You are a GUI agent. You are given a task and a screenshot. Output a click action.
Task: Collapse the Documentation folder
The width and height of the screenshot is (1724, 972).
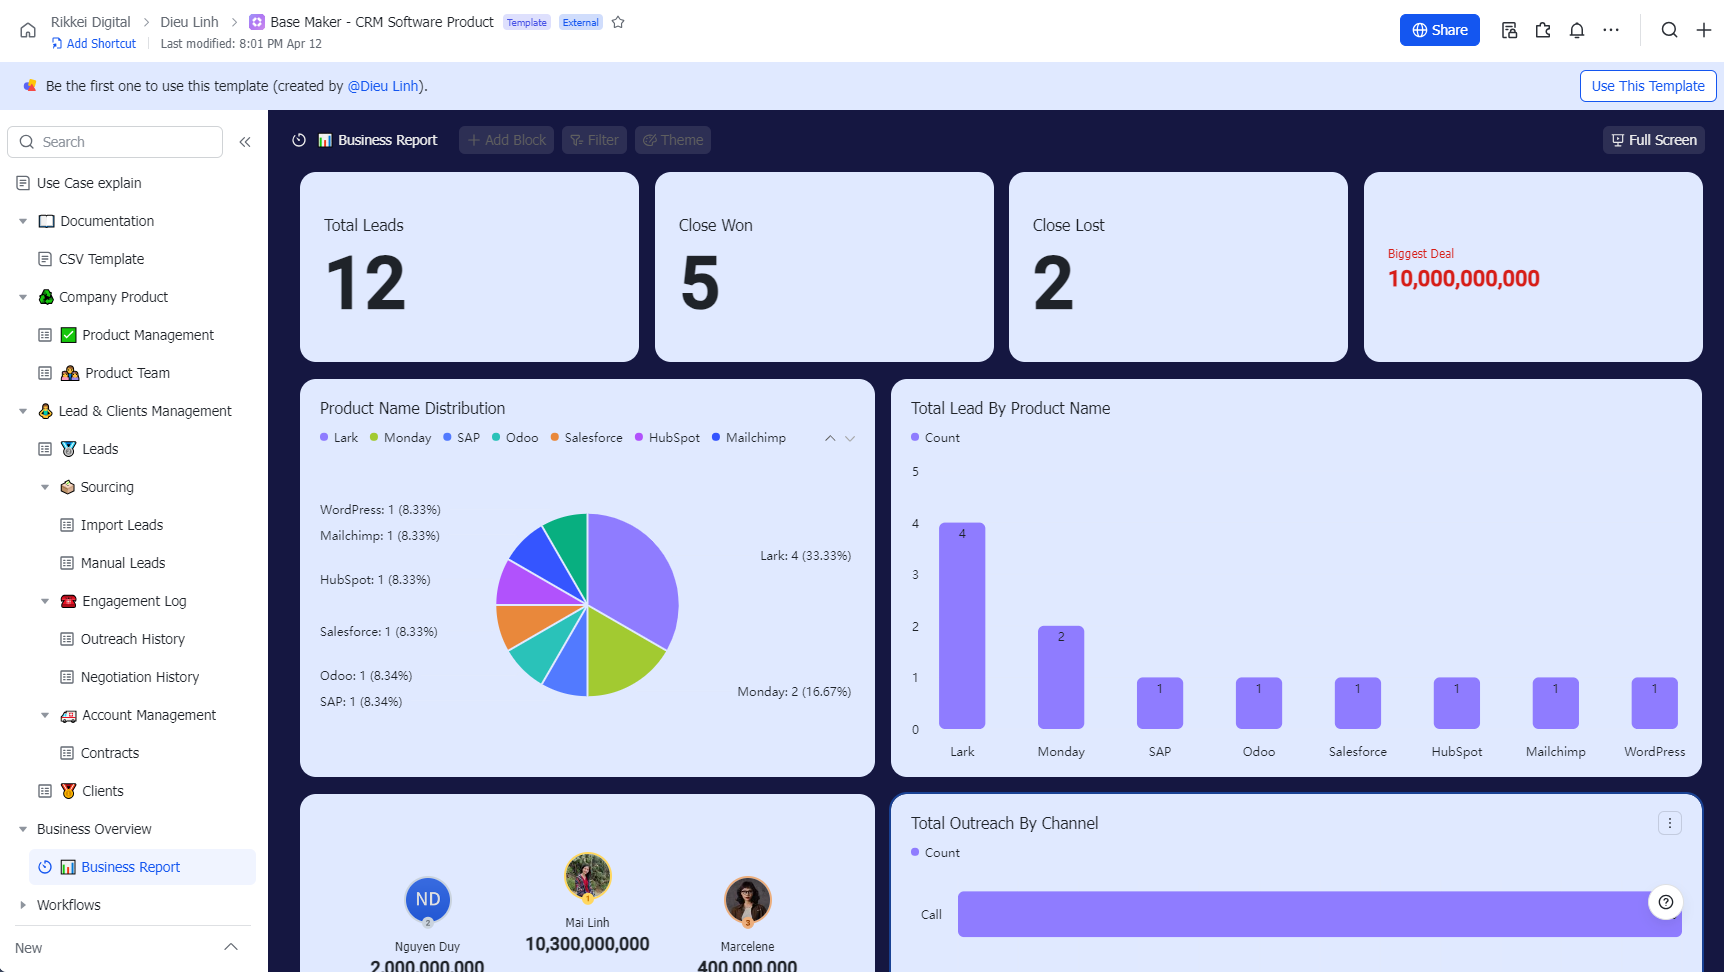[23, 221]
